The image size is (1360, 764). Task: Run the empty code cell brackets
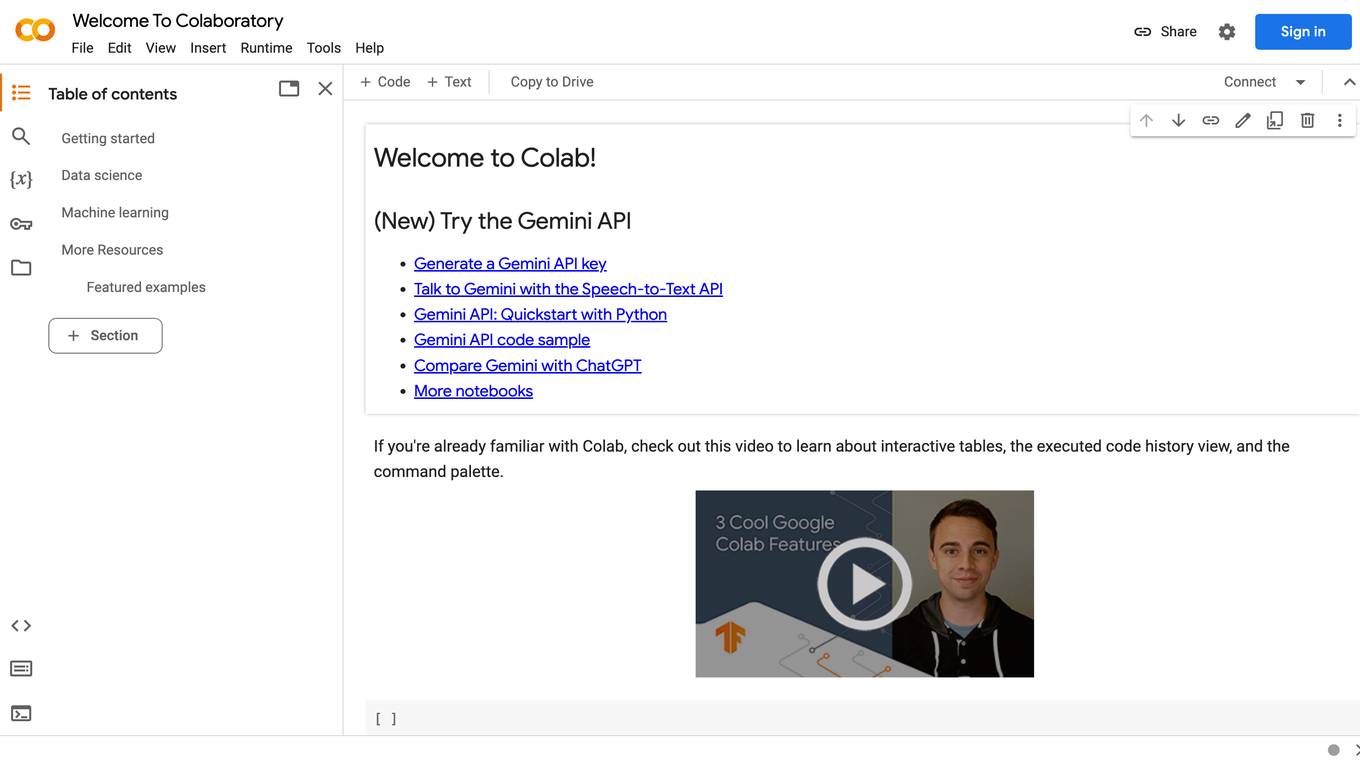(x=386, y=718)
